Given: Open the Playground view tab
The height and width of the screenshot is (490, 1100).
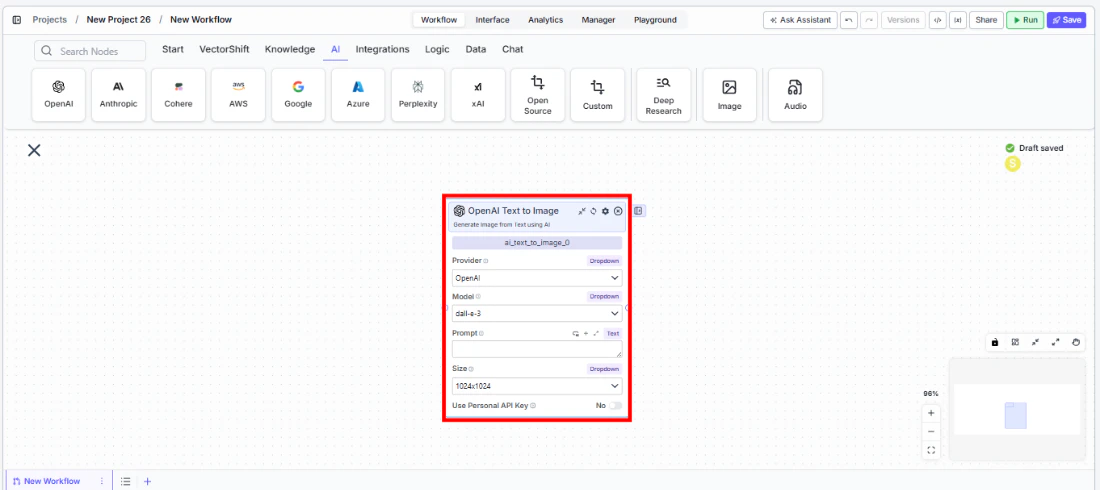Looking at the screenshot, I should coord(655,20).
